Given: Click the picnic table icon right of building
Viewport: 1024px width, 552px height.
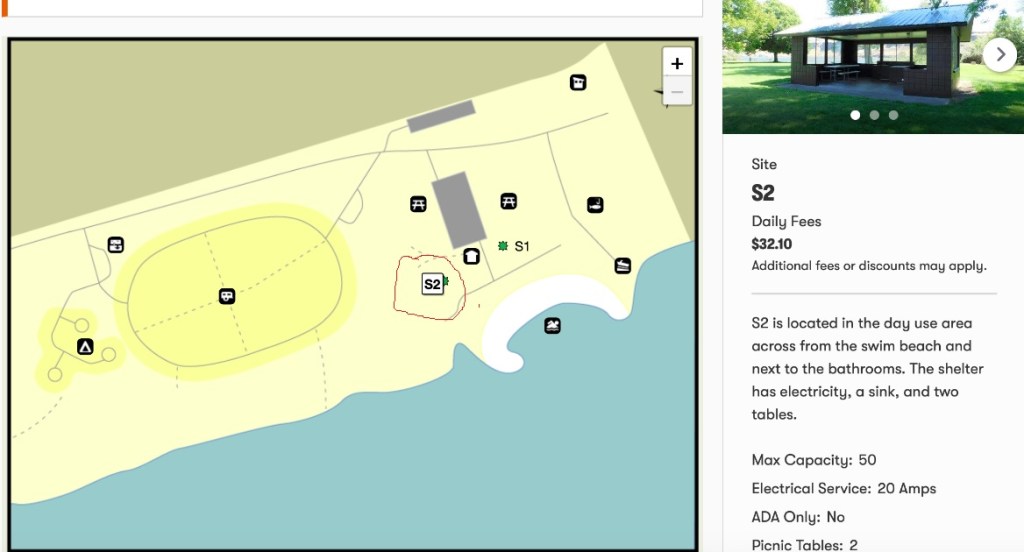Looking at the screenshot, I should point(508,201).
